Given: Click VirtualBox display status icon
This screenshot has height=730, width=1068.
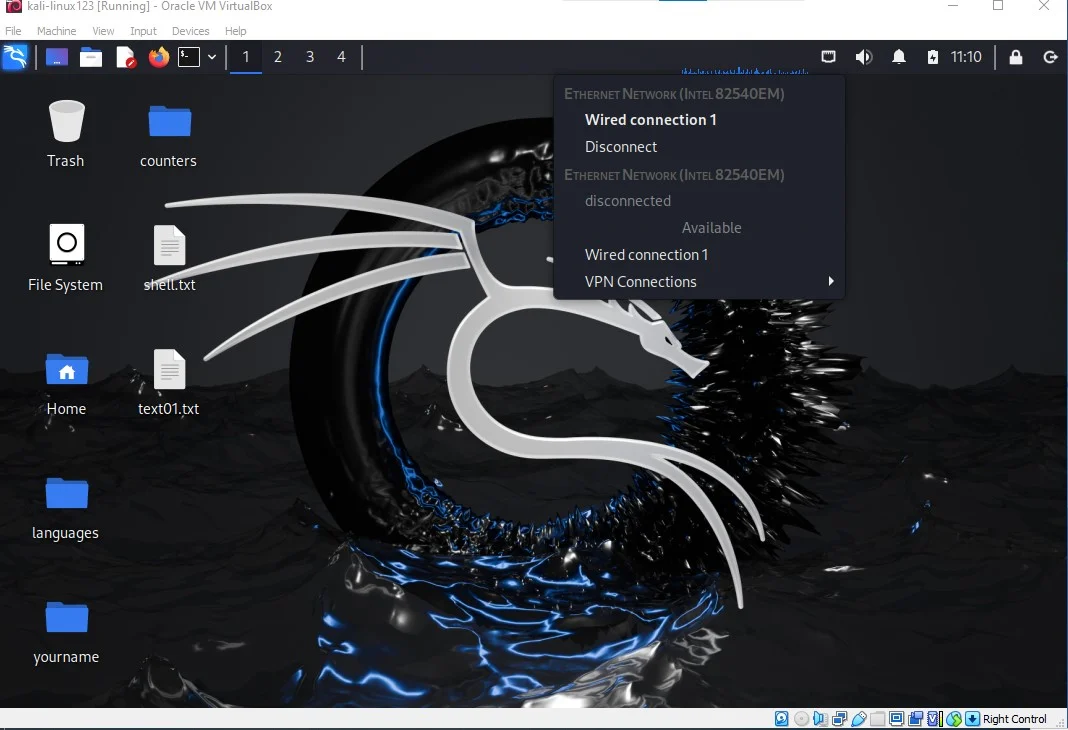Looking at the screenshot, I should click(897, 718).
